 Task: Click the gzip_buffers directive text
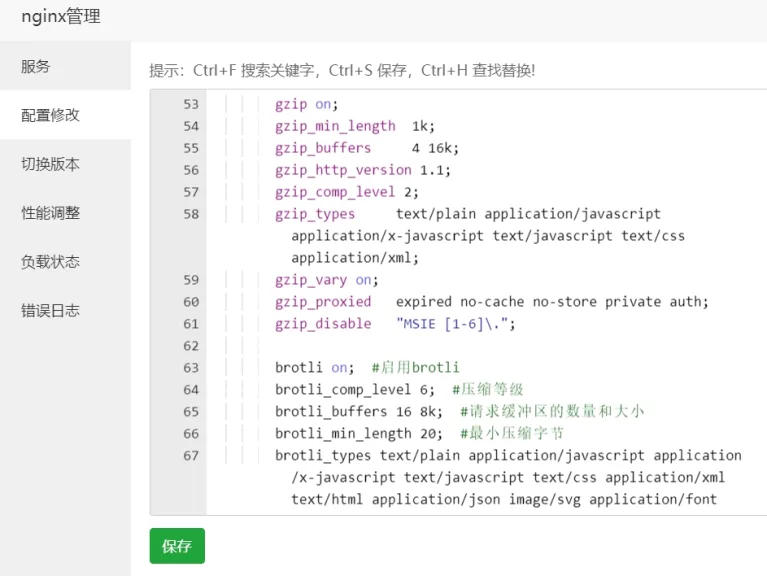coord(323,148)
